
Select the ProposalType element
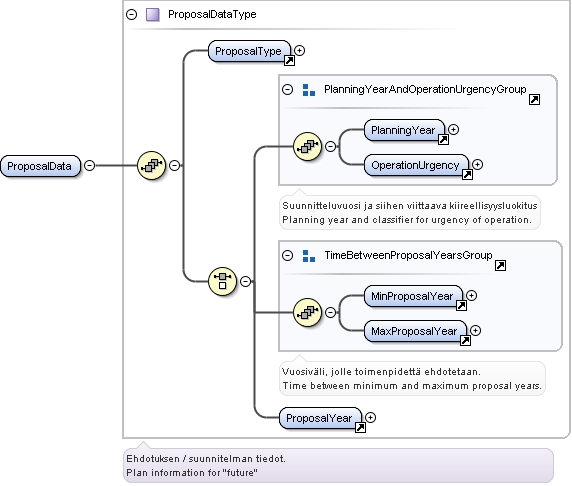(x=249, y=51)
